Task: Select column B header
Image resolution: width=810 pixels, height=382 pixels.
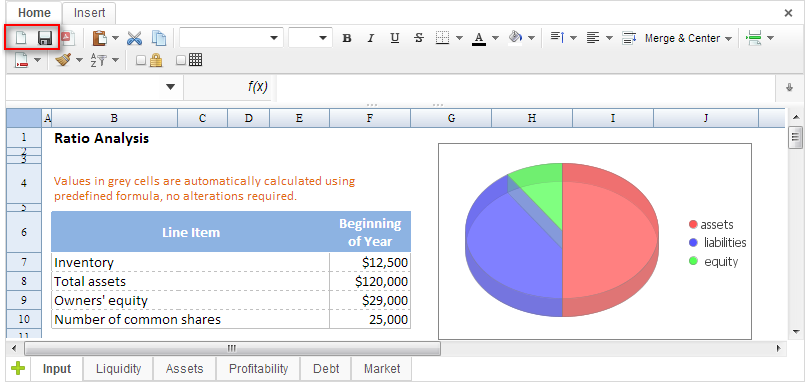Action: point(114,118)
